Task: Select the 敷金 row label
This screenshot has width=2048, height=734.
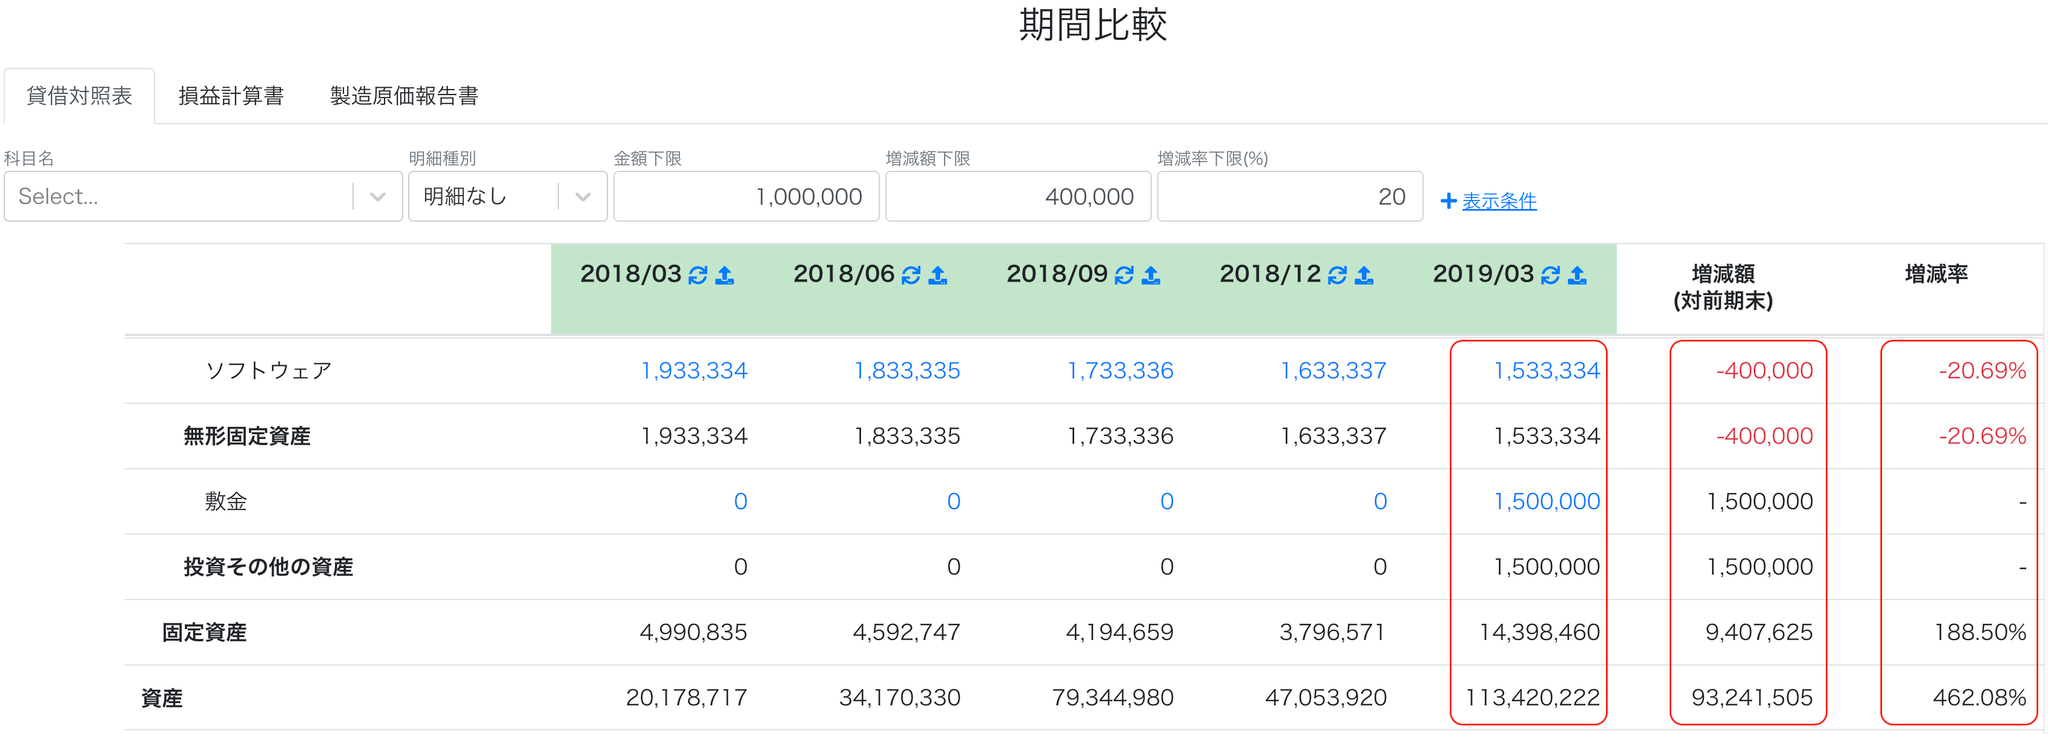Action: pos(226,502)
